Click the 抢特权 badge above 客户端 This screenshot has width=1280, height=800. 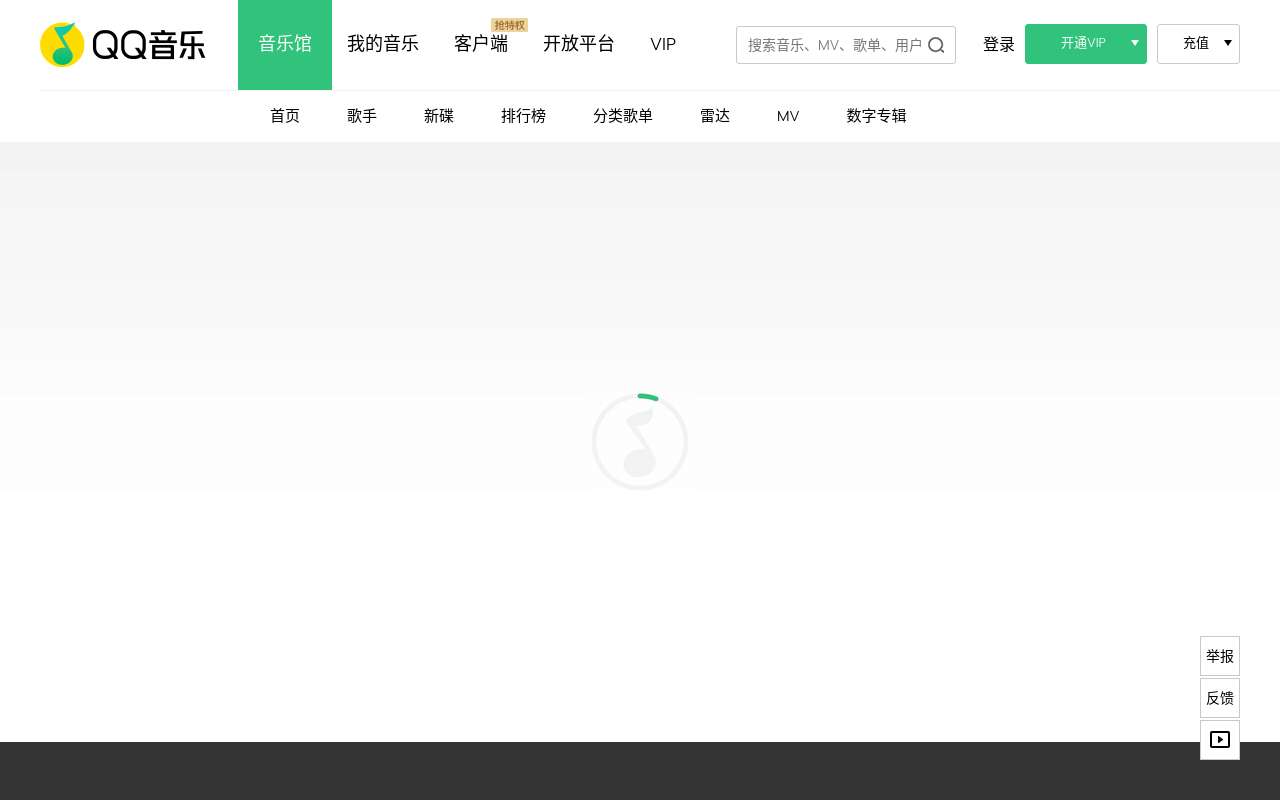[x=509, y=25]
